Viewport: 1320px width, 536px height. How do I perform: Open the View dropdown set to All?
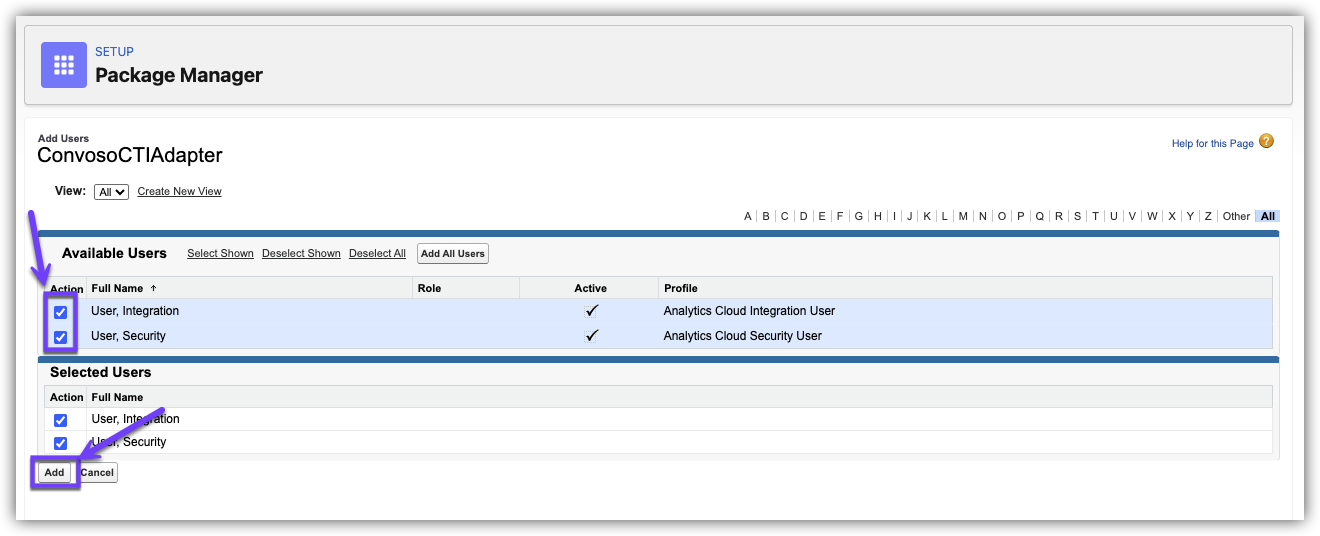pos(111,192)
